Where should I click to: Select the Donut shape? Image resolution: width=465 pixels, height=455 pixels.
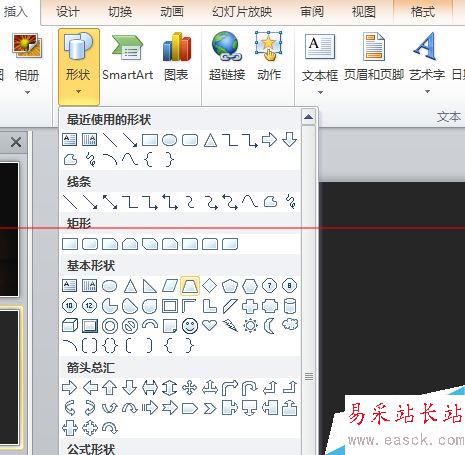[x=110, y=326]
